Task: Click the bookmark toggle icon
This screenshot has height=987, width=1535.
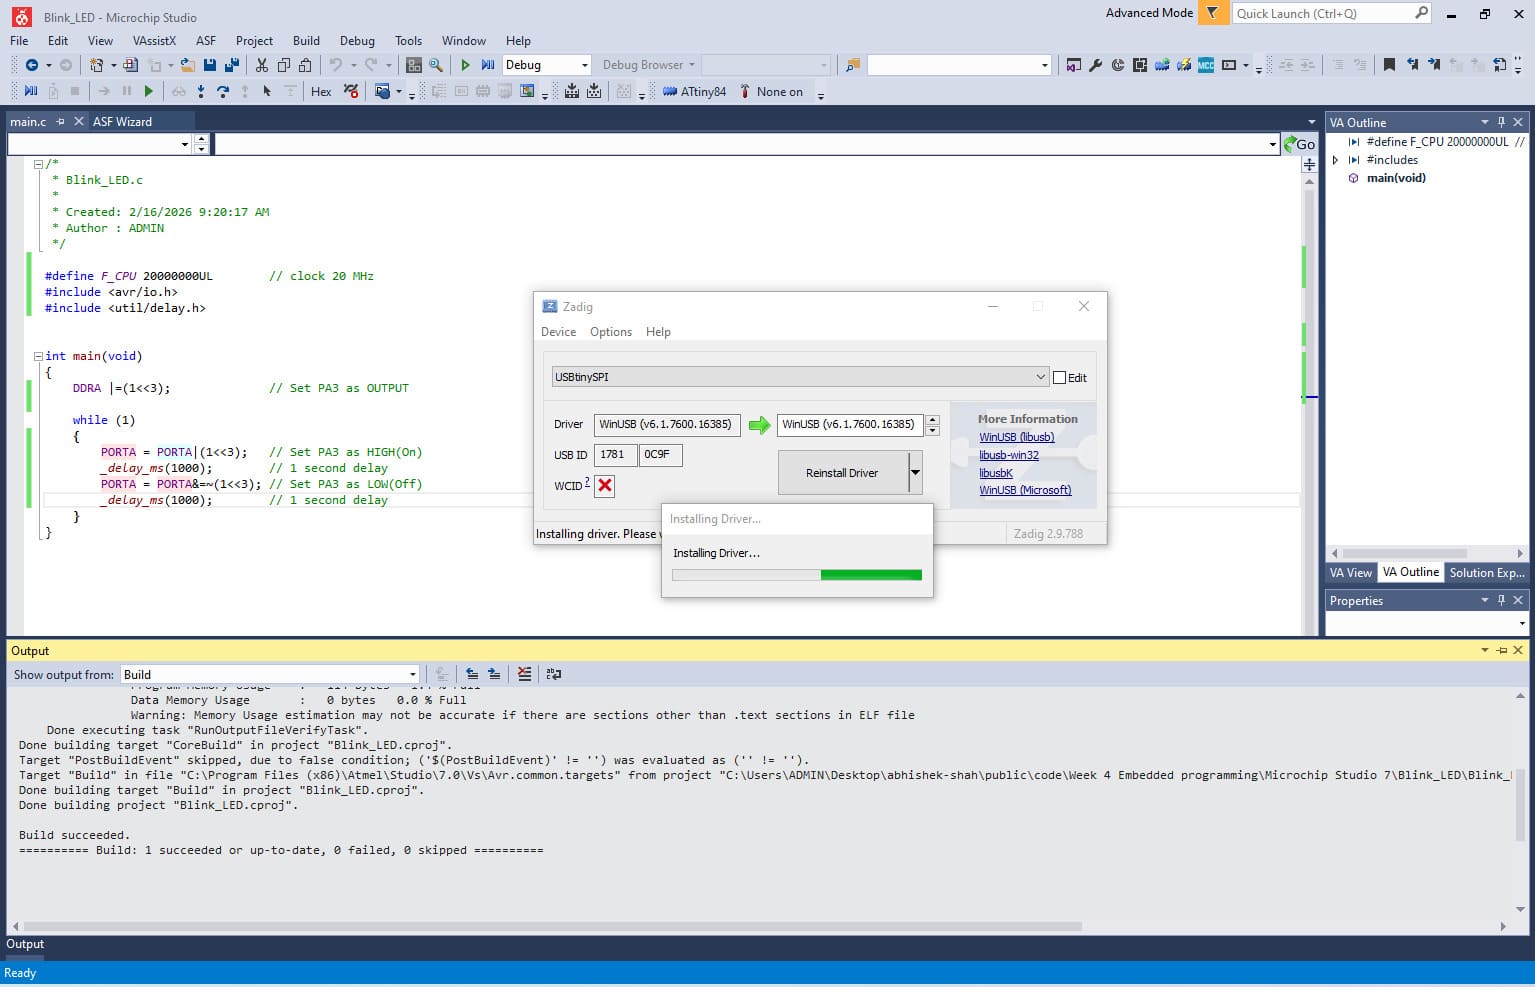Action: point(1389,65)
